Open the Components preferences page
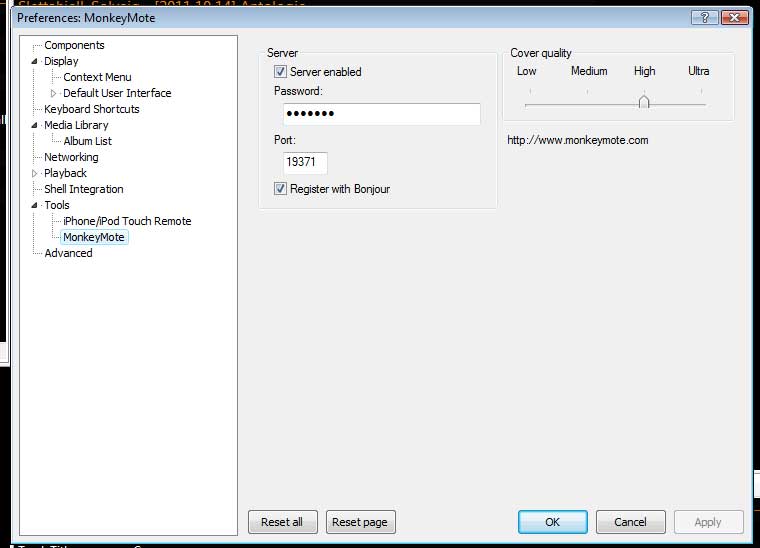Screen dimensions: 760x548 [x=74, y=45]
